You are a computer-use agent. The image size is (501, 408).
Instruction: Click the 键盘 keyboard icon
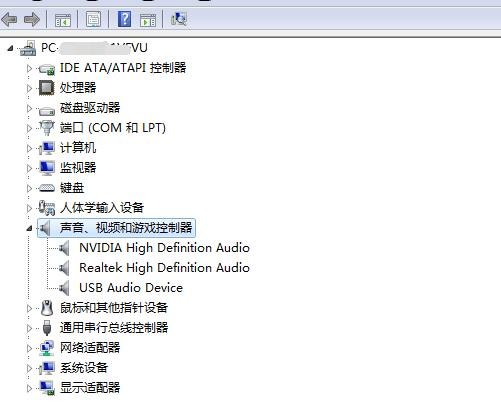coord(47,188)
